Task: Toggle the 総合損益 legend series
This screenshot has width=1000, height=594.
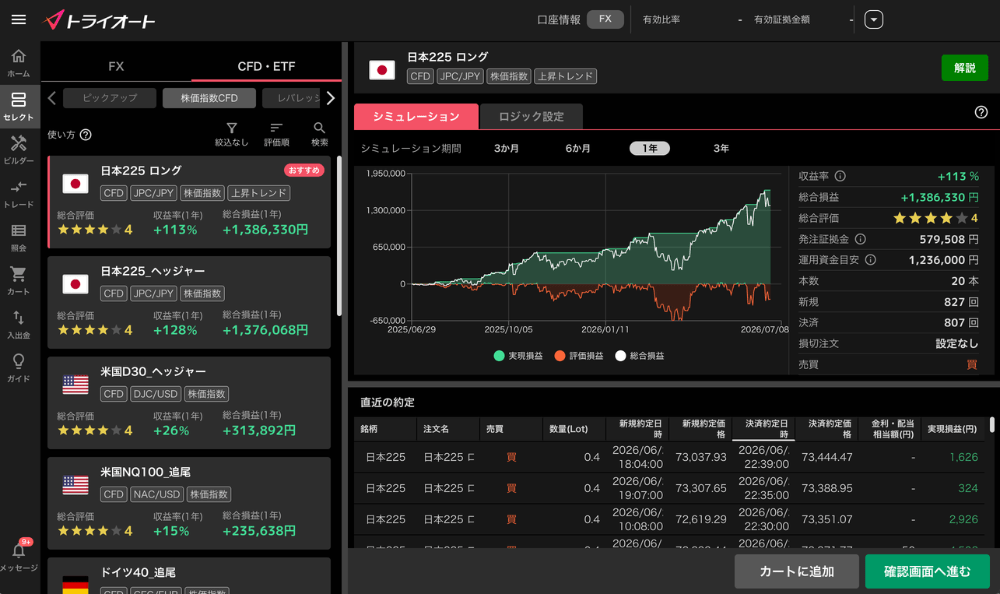Action: click(x=639, y=356)
